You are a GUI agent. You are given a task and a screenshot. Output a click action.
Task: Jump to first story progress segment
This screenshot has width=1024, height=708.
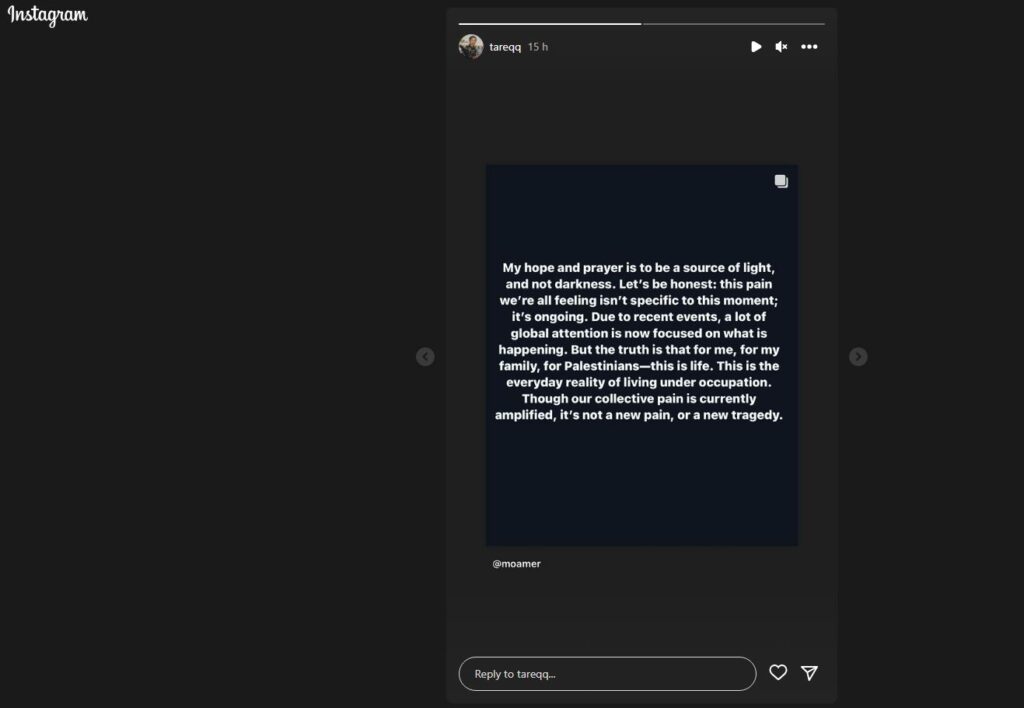550,24
